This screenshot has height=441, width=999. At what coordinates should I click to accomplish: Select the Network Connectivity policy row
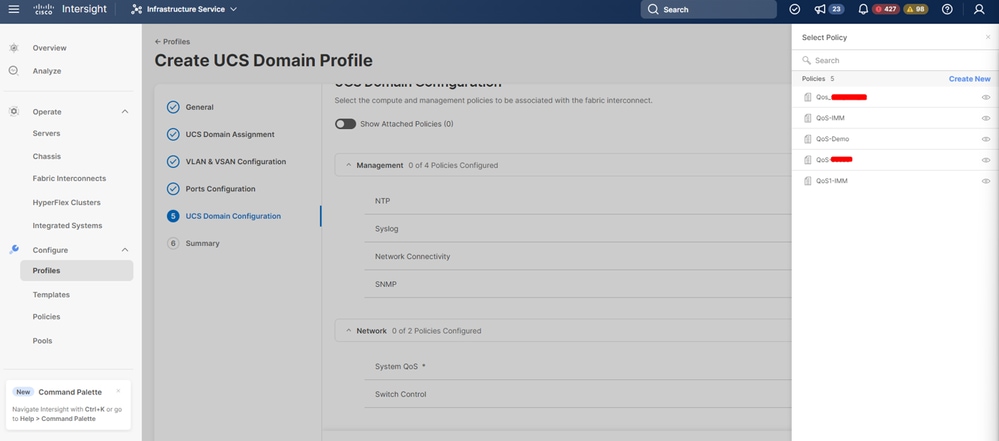[579, 256]
